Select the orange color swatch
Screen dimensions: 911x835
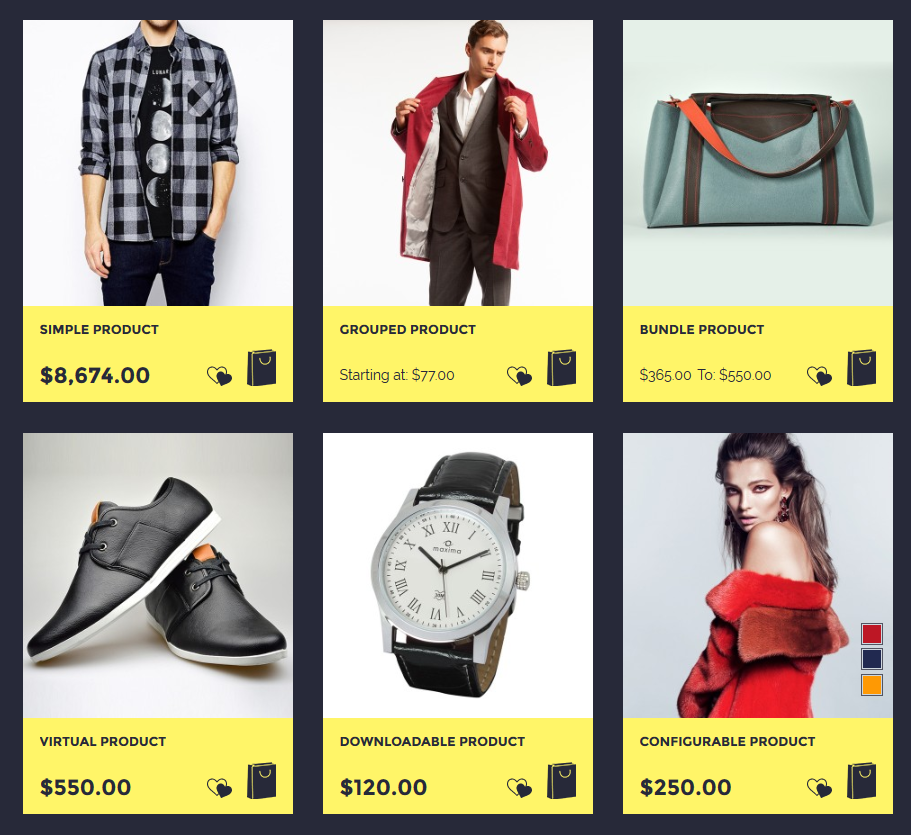tap(871, 685)
